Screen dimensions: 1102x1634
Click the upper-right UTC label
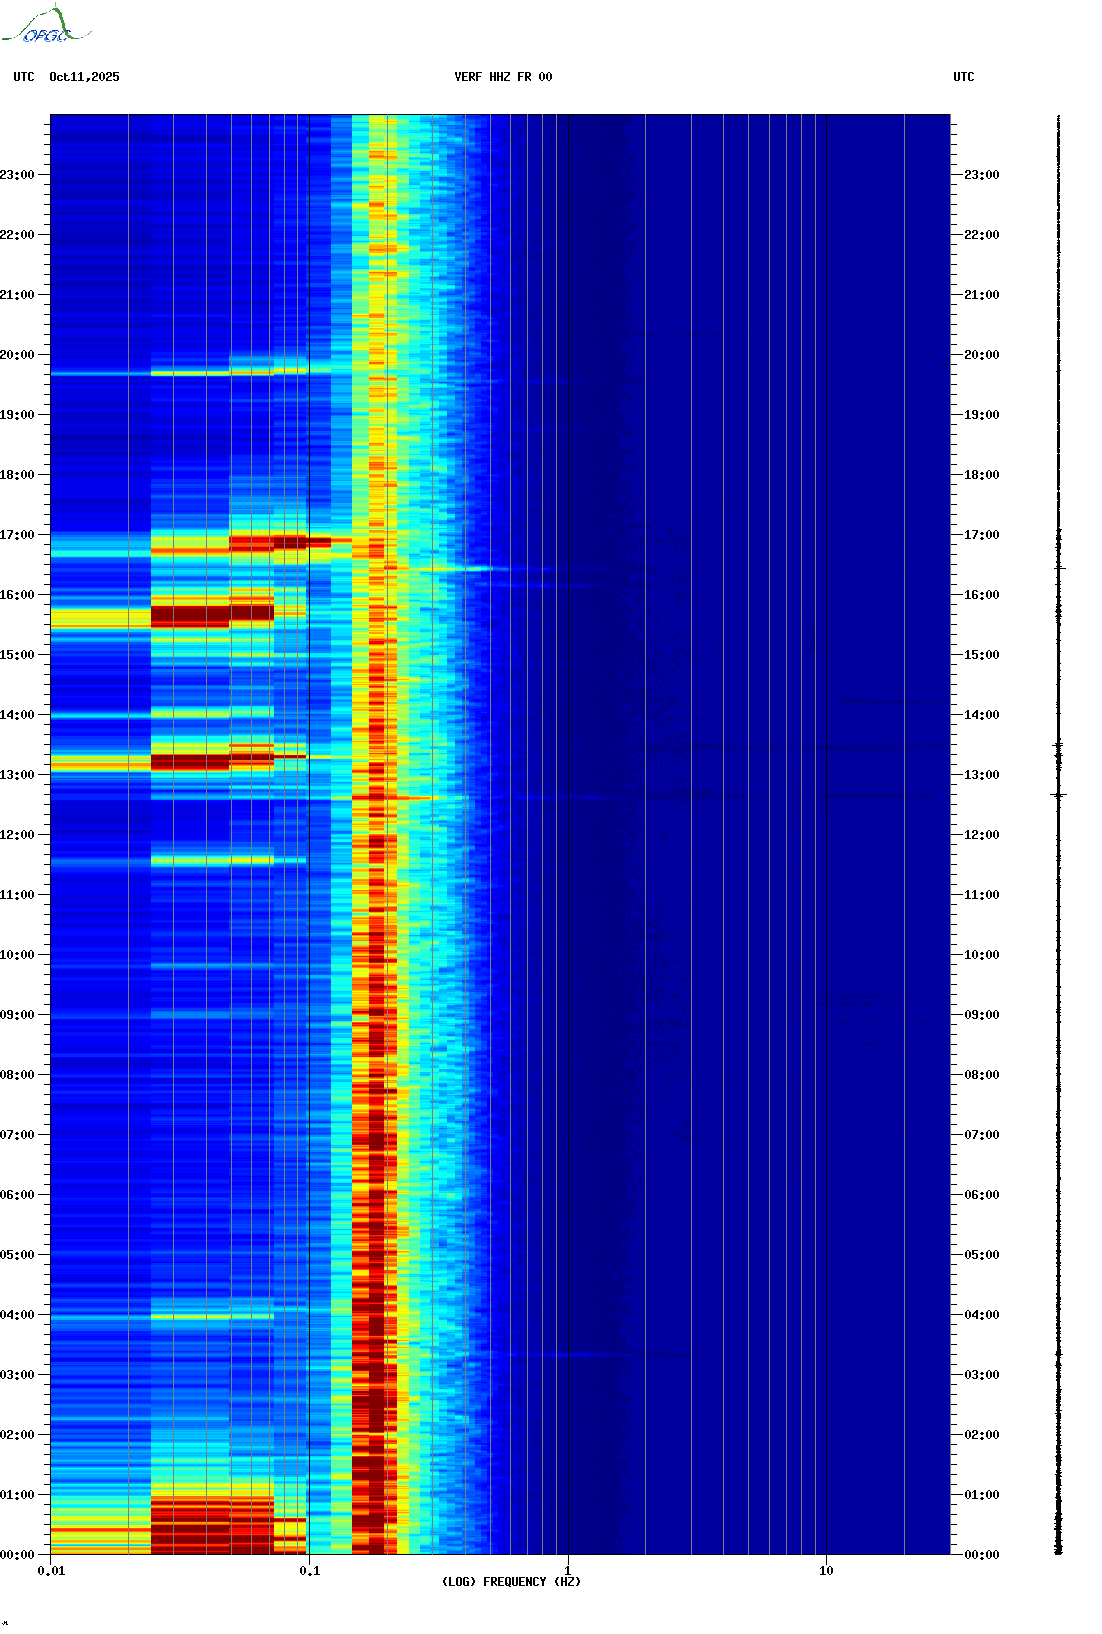[x=964, y=77]
